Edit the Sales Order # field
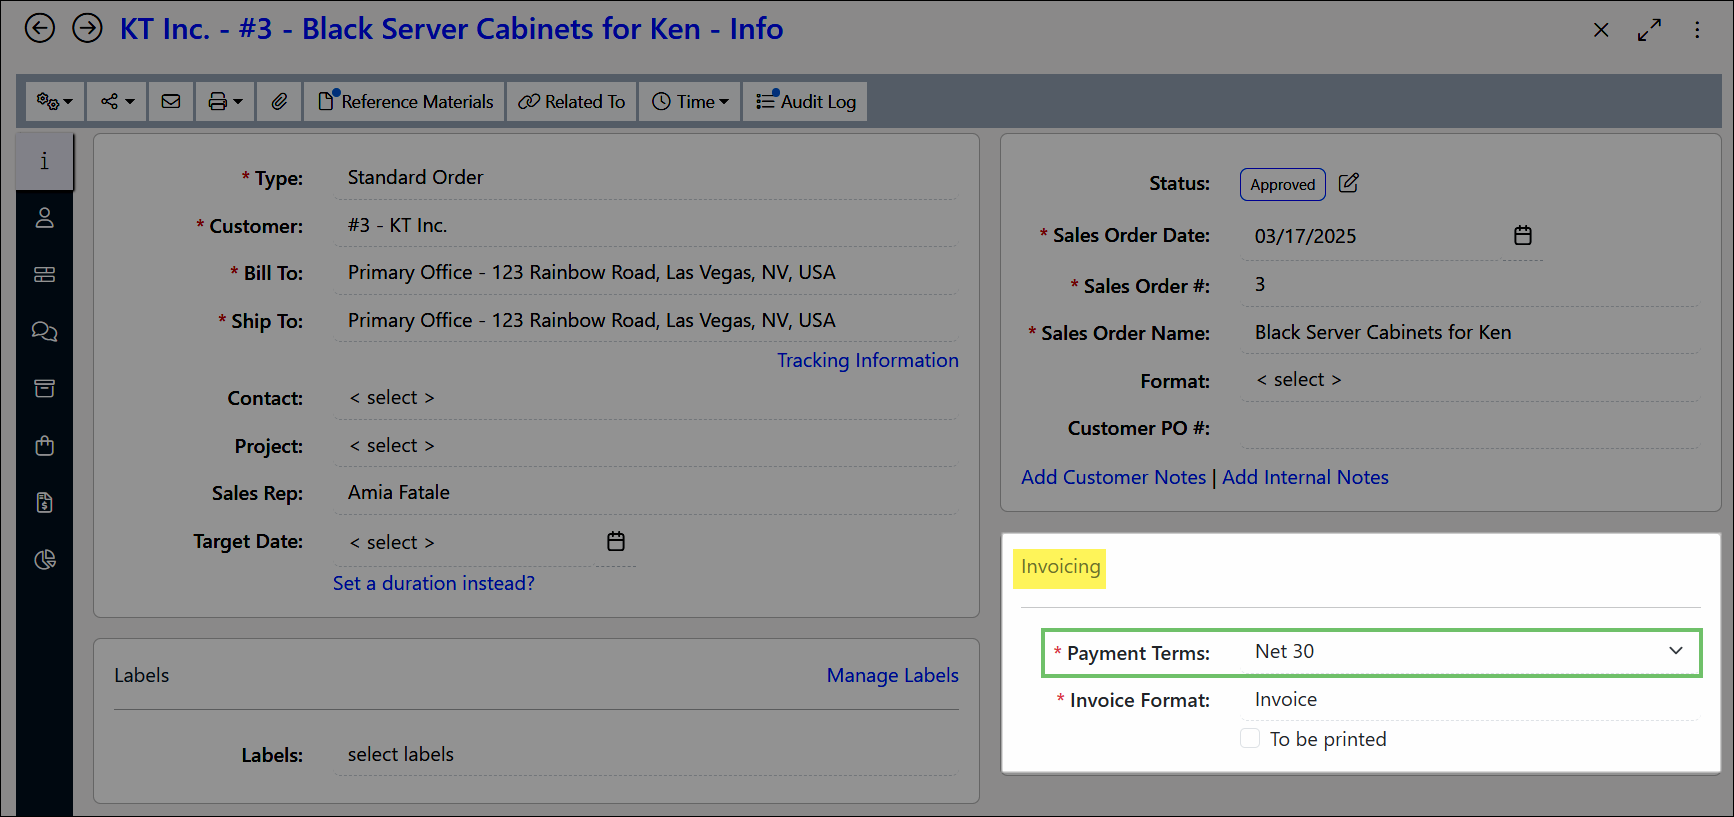The width and height of the screenshot is (1734, 817). 1470,285
